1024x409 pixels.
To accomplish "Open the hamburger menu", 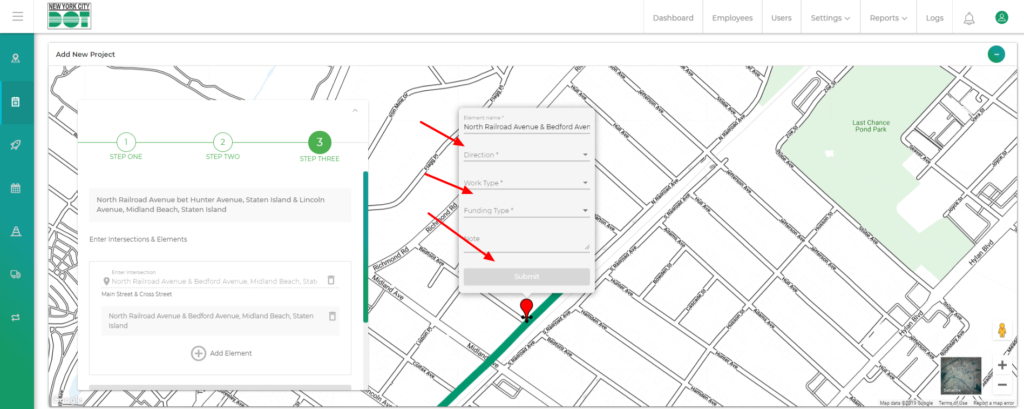I will coord(17,17).
